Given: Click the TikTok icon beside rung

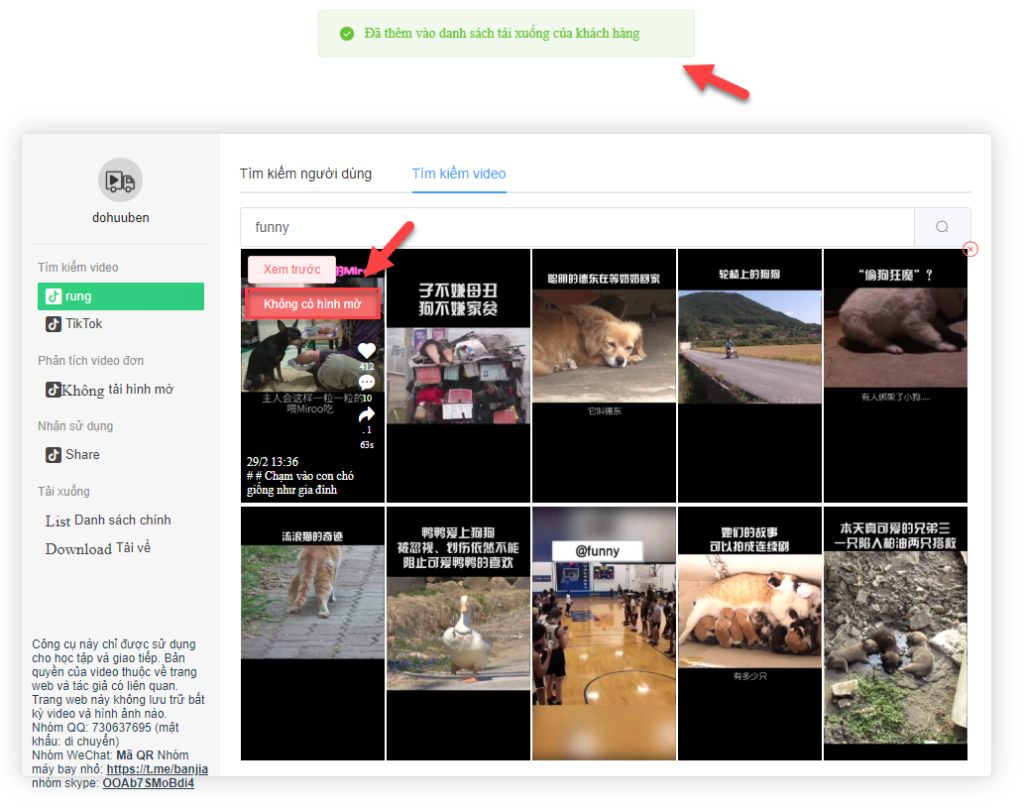Looking at the screenshot, I should [54, 297].
